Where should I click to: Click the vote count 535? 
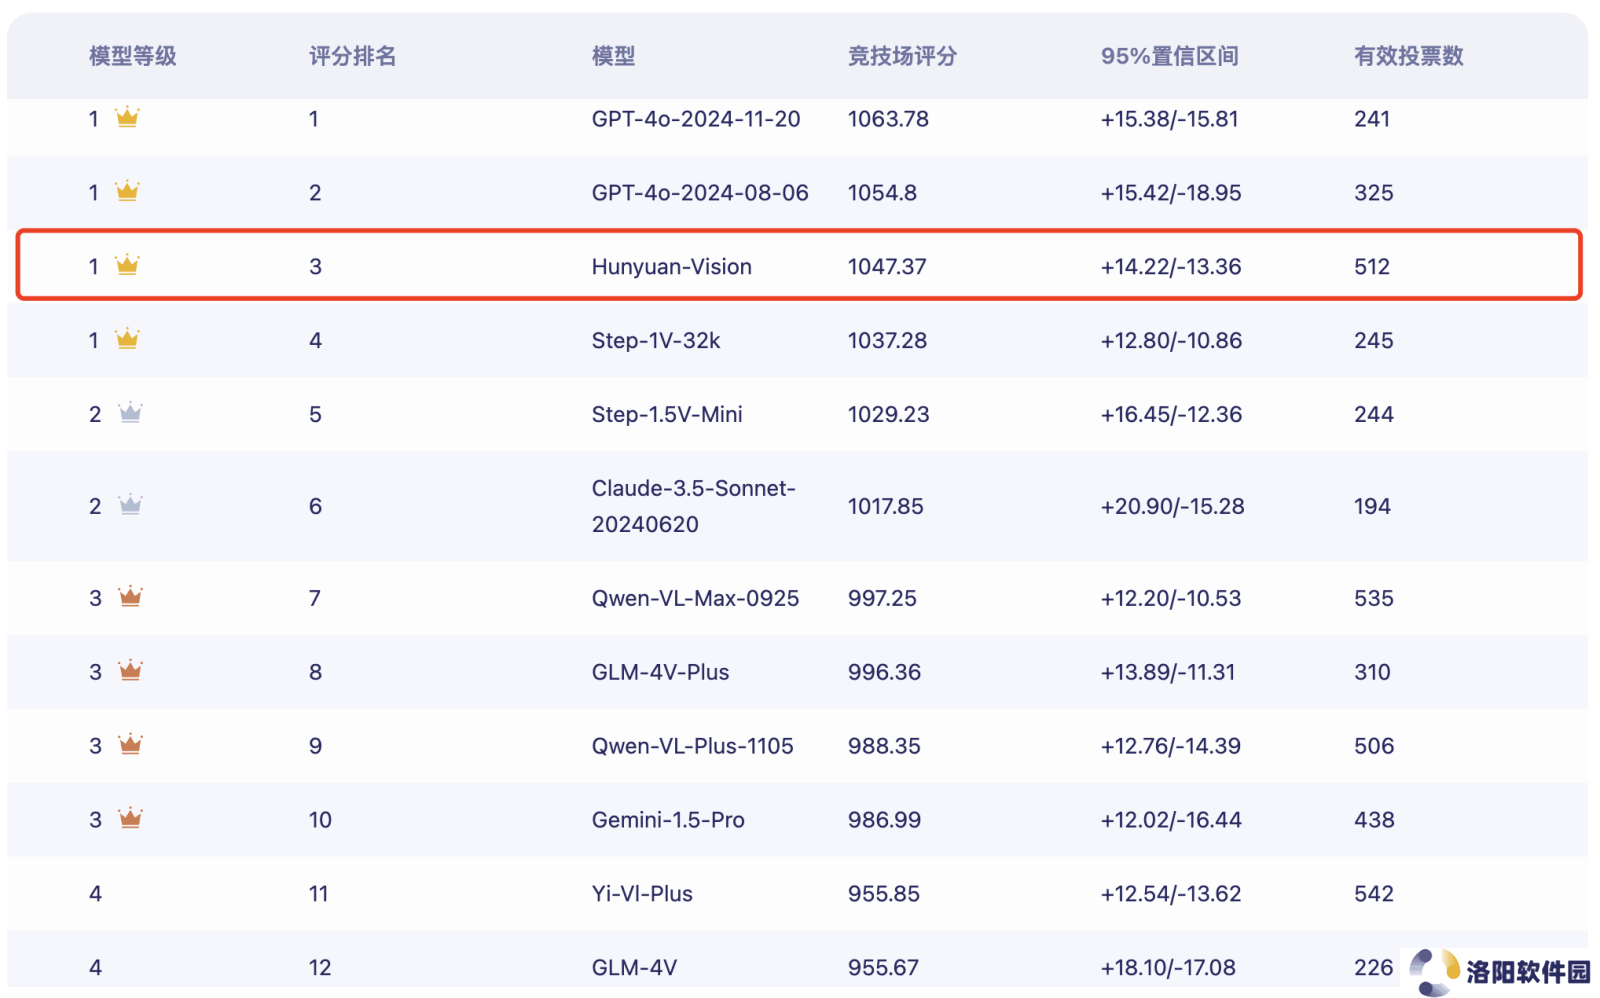[1374, 599]
